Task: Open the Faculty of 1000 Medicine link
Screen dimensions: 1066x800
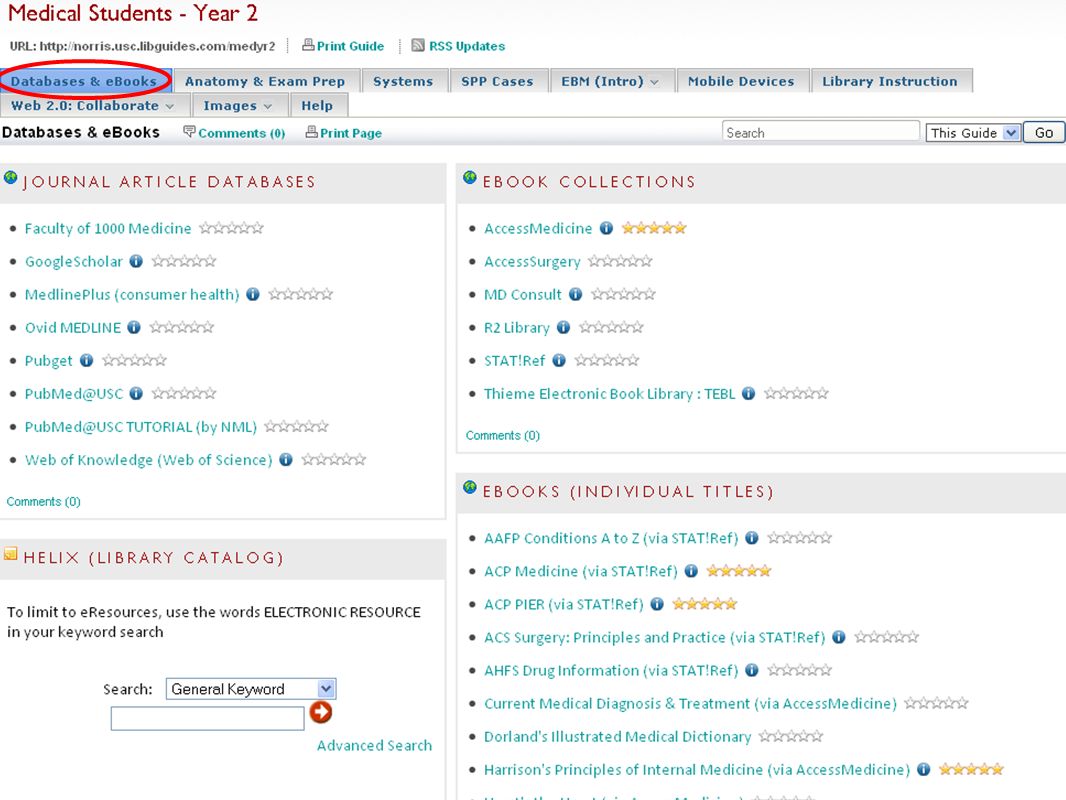Action: (x=108, y=228)
